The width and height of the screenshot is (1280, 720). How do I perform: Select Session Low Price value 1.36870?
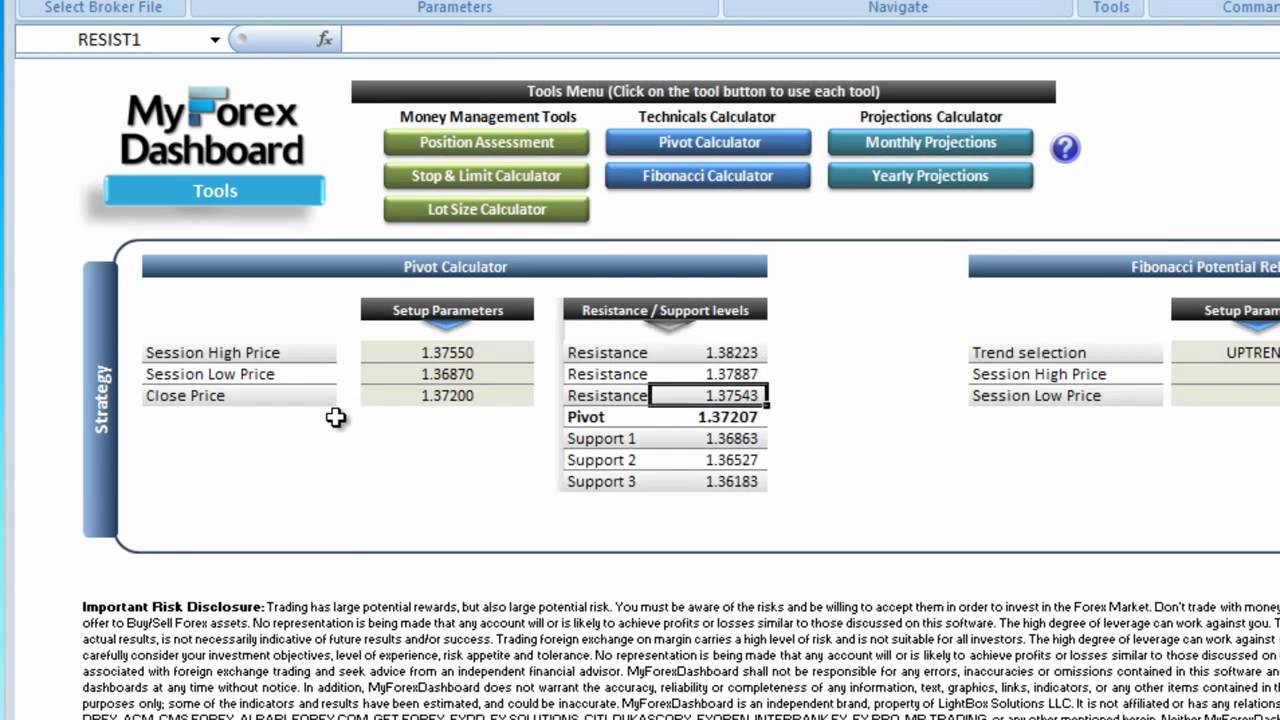(x=447, y=374)
